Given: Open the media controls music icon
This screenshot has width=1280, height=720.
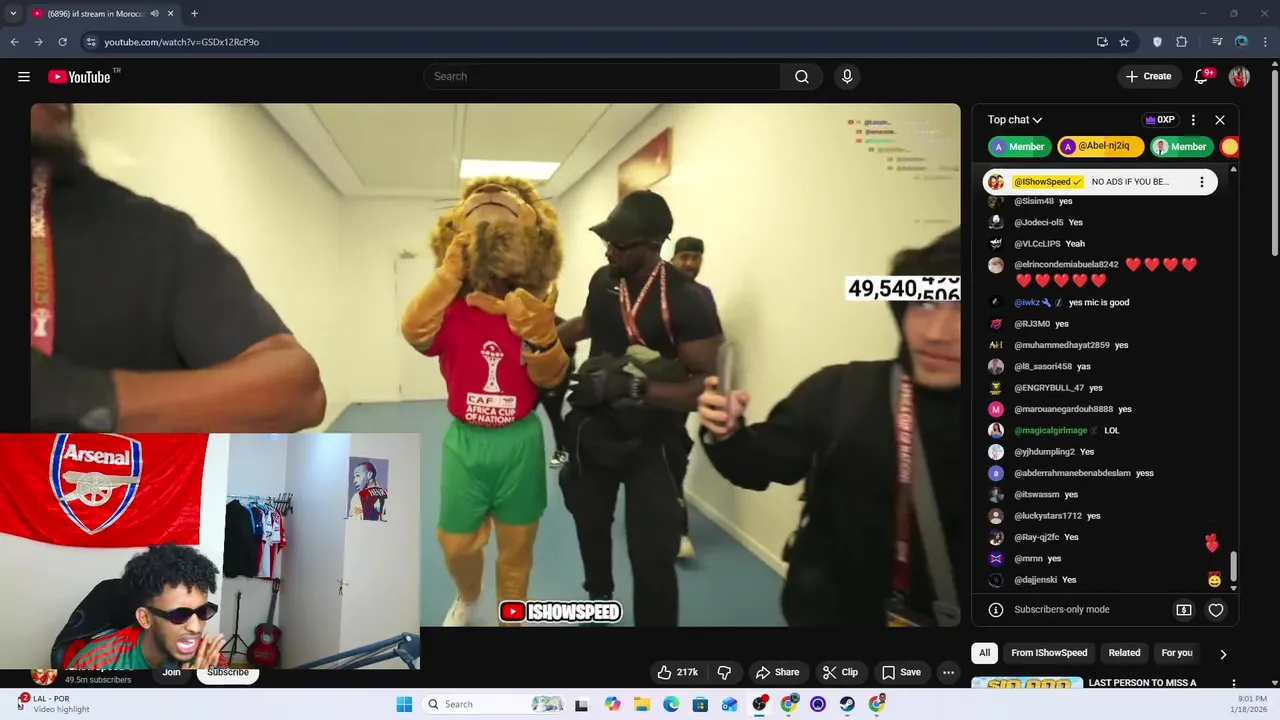Looking at the screenshot, I should point(1217,42).
